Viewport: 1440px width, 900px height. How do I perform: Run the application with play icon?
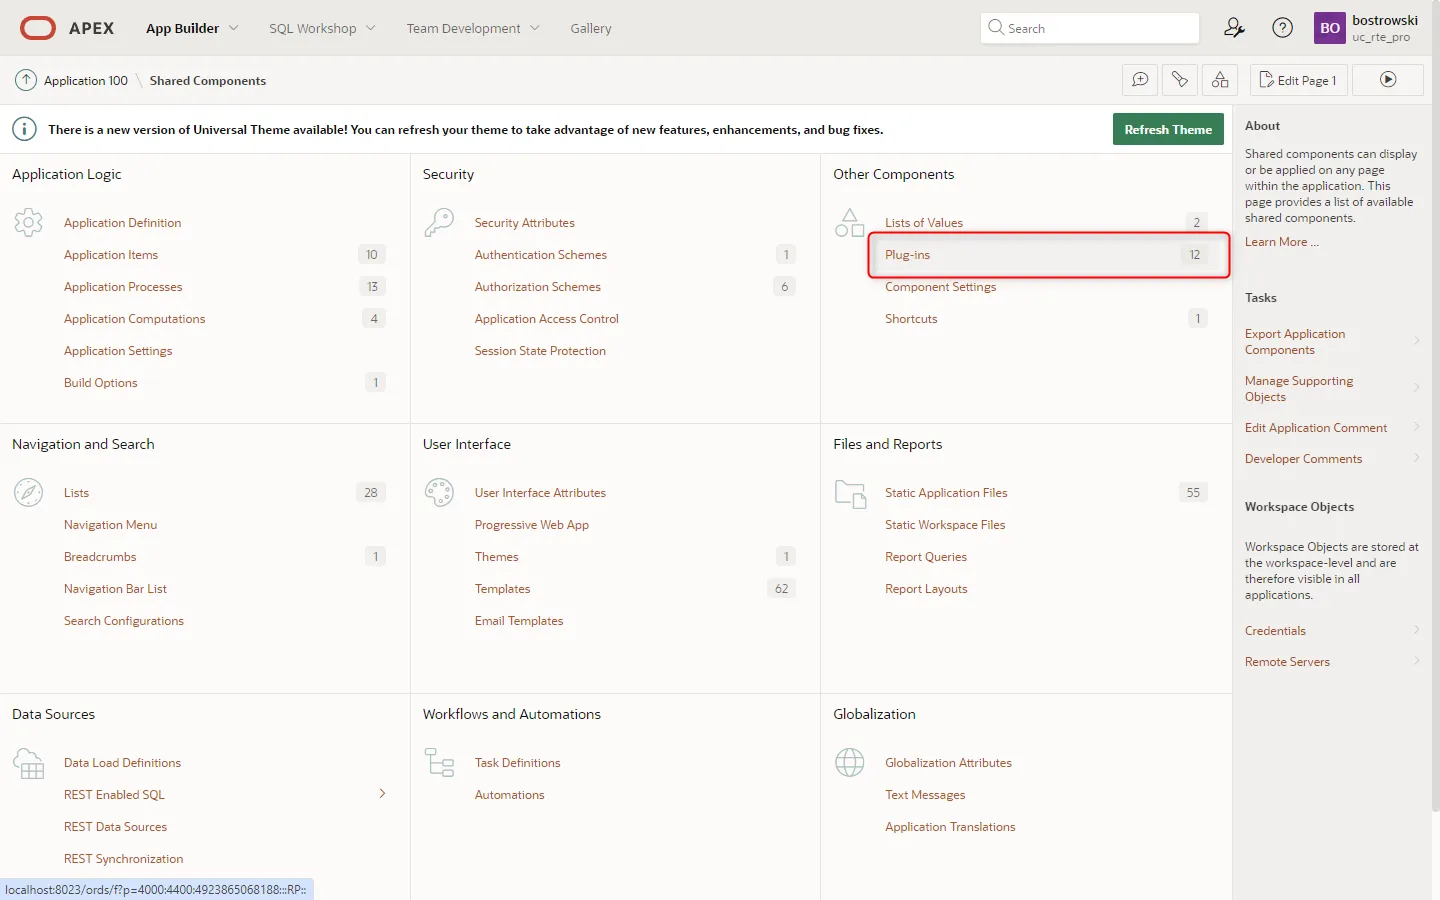pyautogui.click(x=1388, y=80)
